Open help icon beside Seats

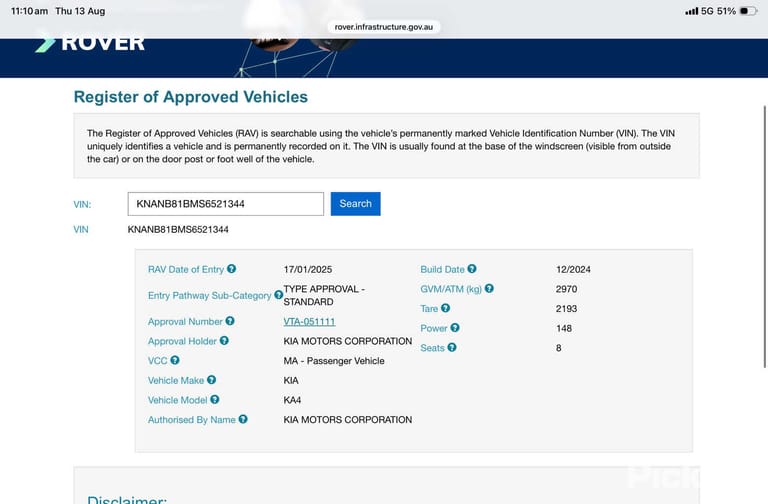click(452, 347)
